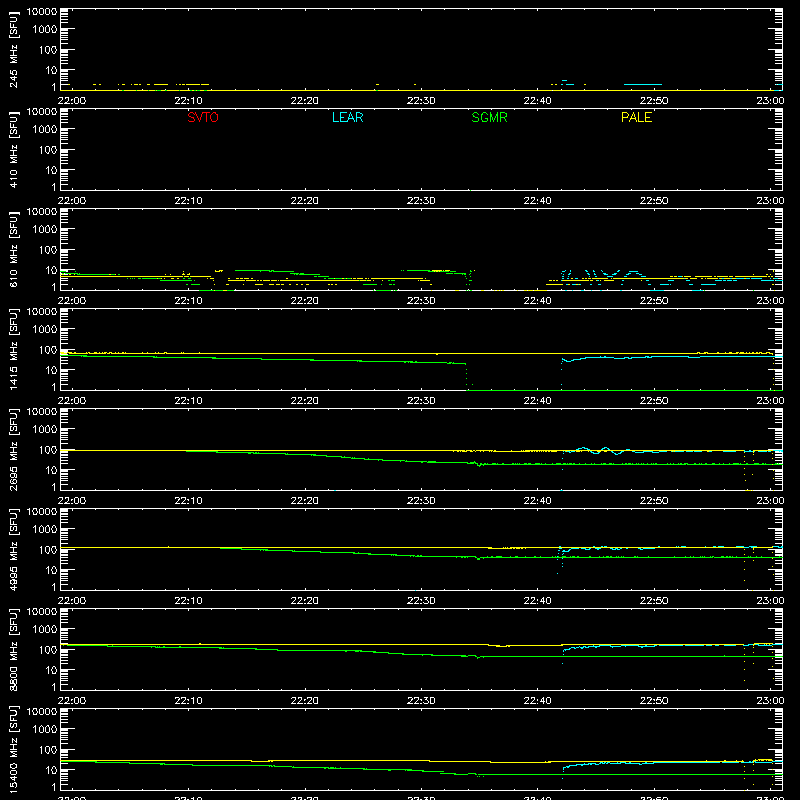Image resolution: width=800 pixels, height=800 pixels.
Task: Click 22:50 tick label of 410 MHz panel
Action: (x=654, y=201)
